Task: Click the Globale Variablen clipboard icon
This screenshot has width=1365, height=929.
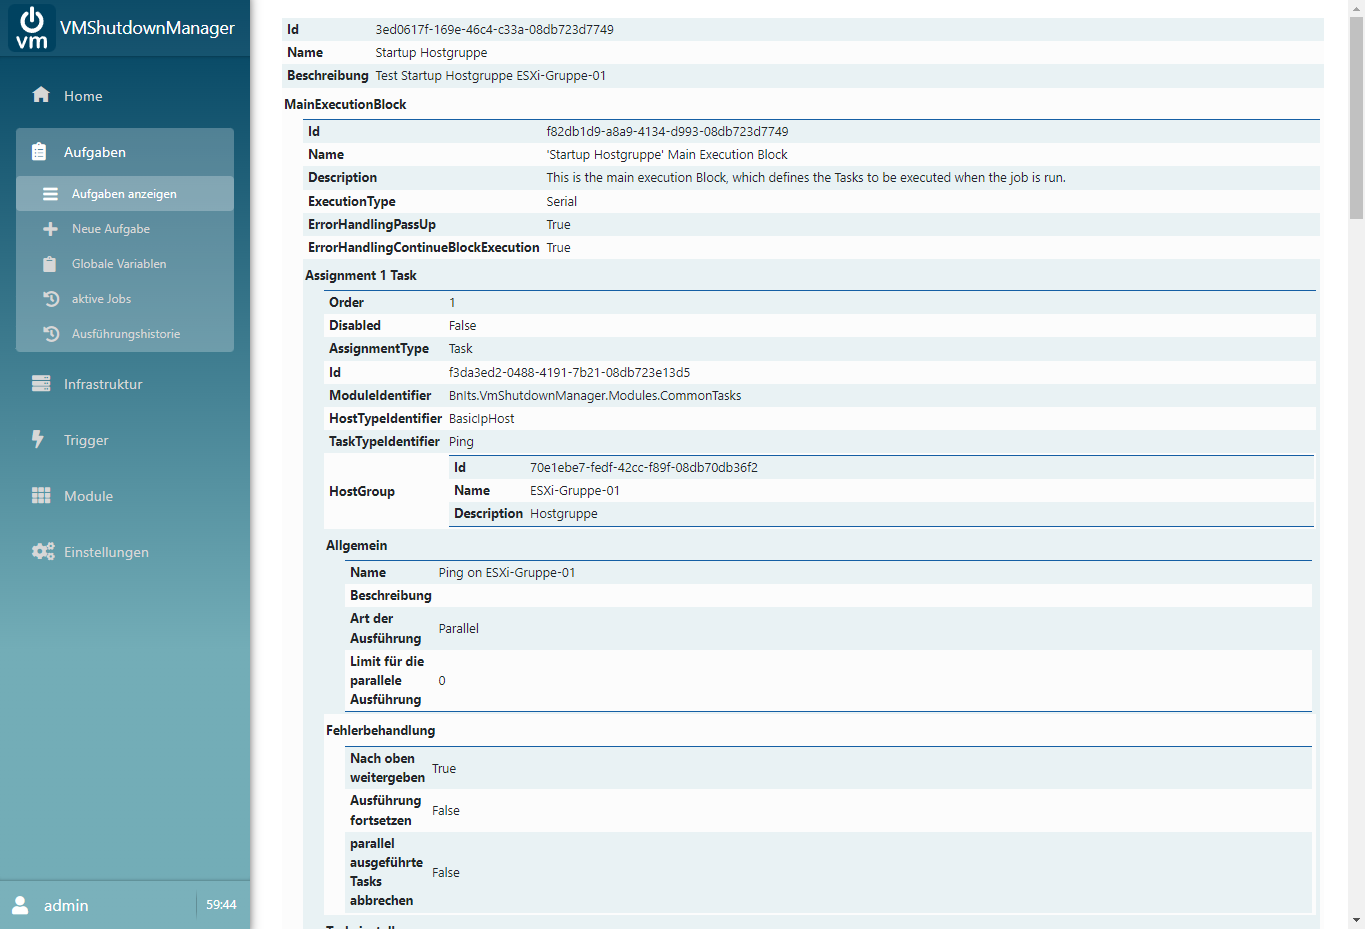Action: (x=50, y=264)
